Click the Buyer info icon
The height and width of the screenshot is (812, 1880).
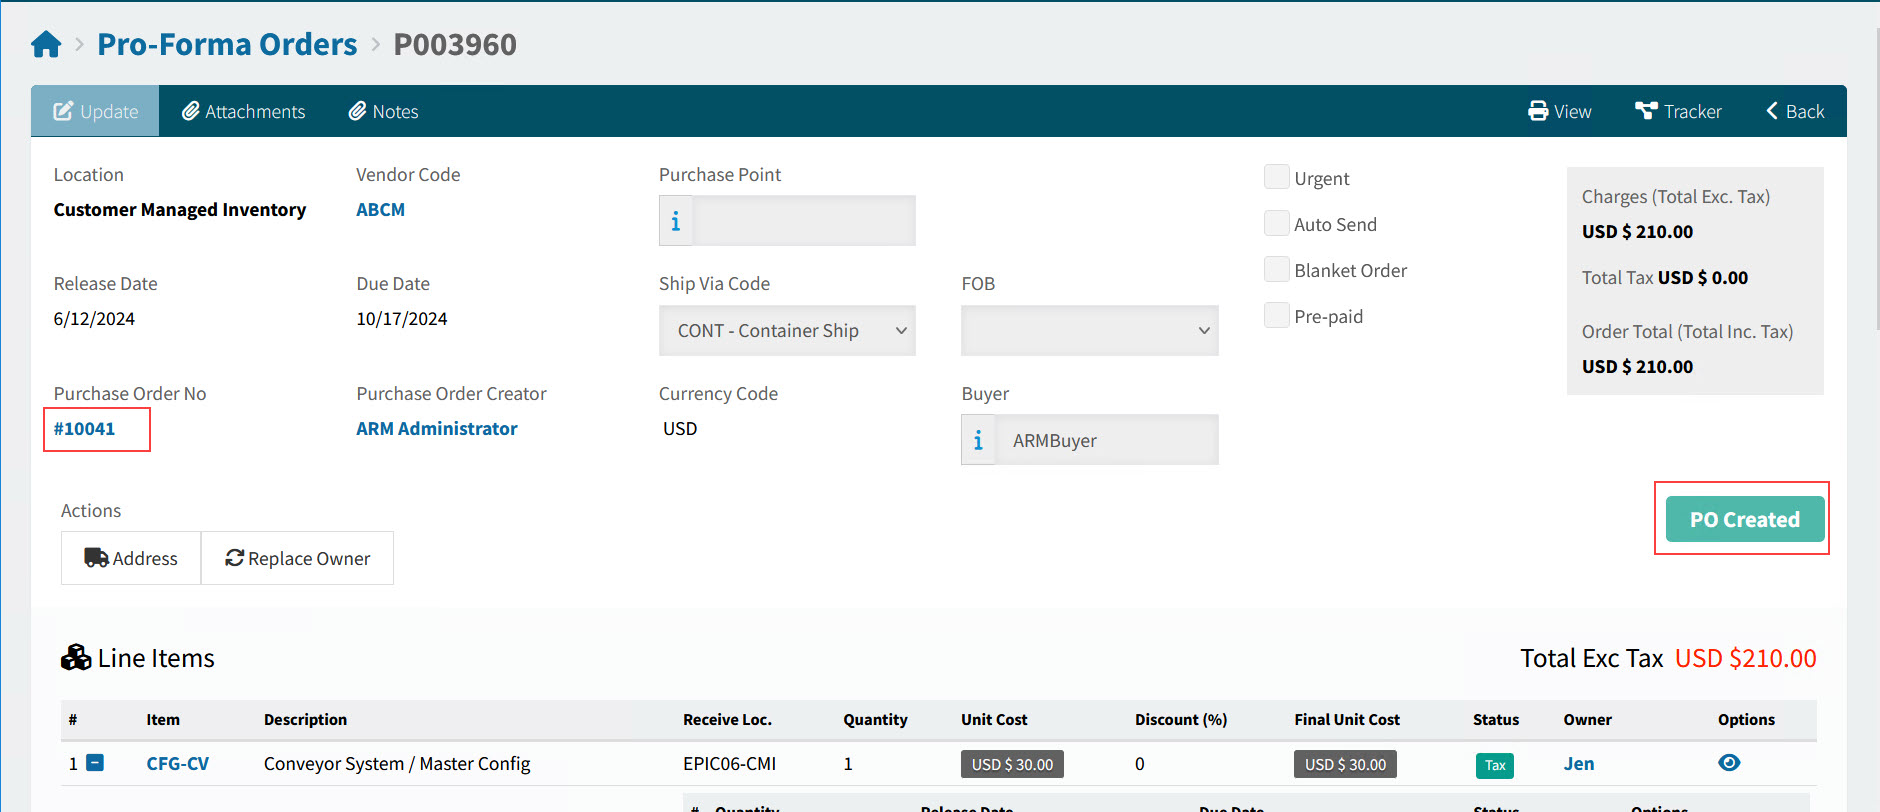tap(978, 440)
